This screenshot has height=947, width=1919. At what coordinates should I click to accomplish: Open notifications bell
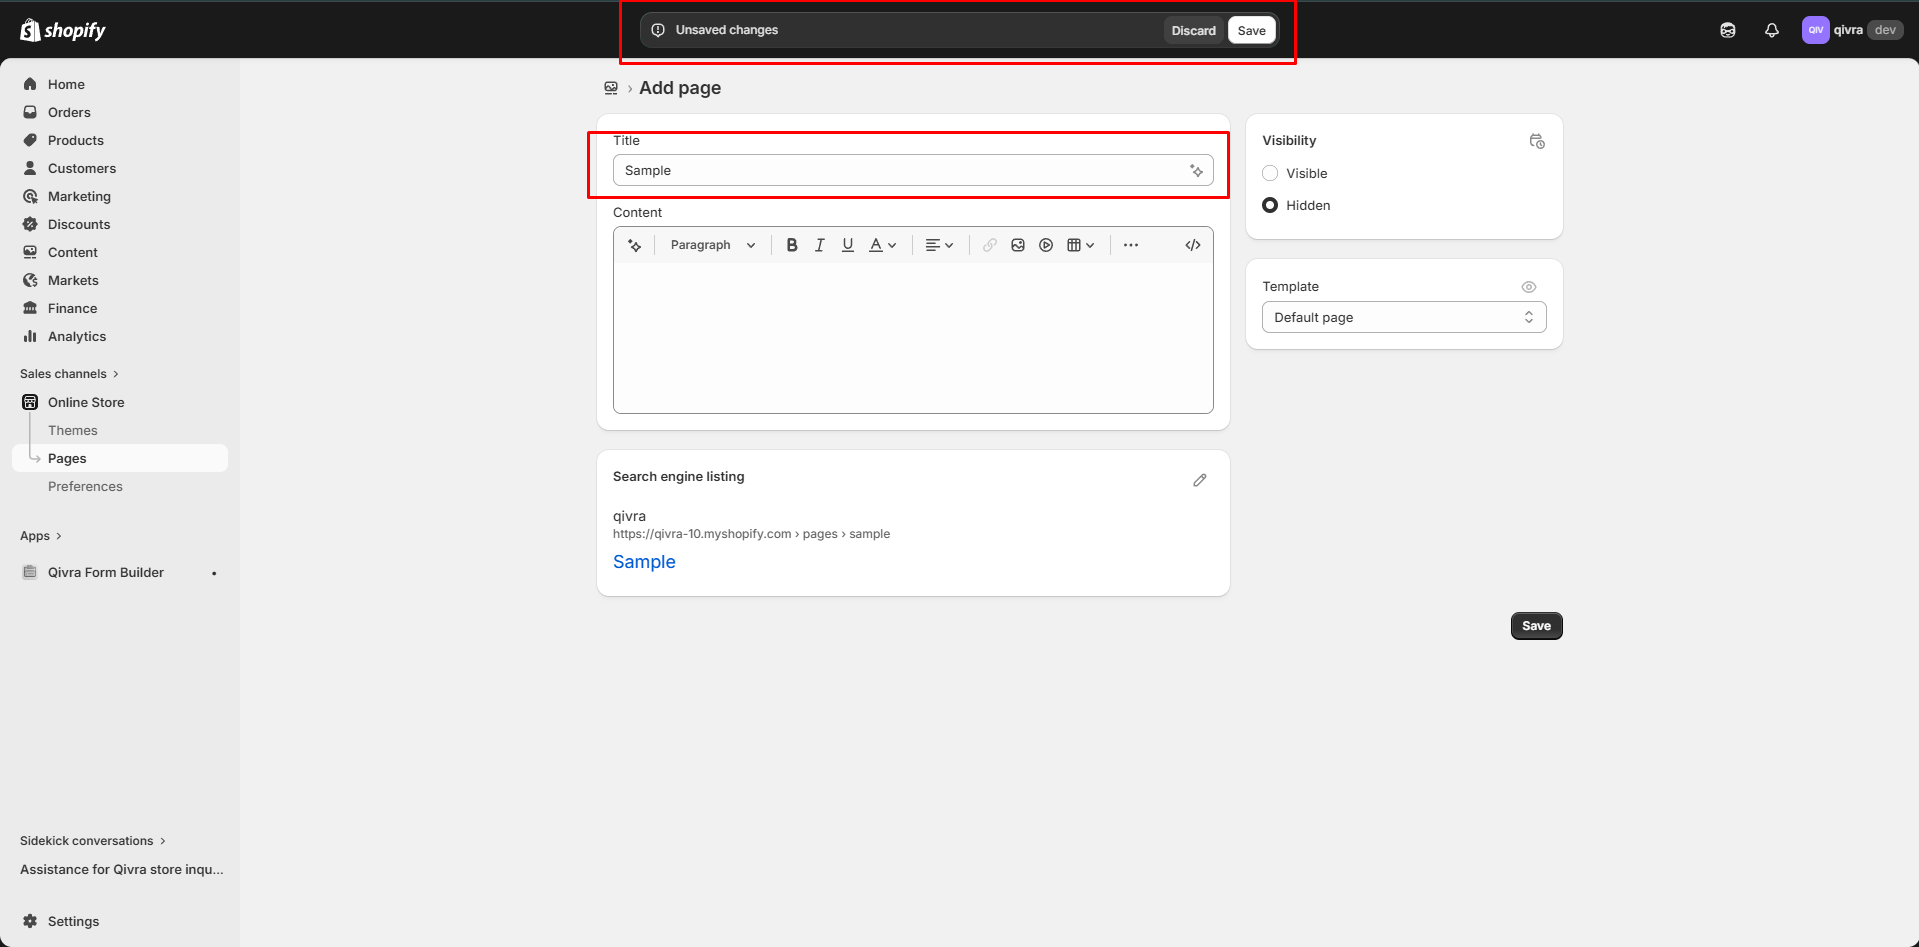tap(1772, 30)
